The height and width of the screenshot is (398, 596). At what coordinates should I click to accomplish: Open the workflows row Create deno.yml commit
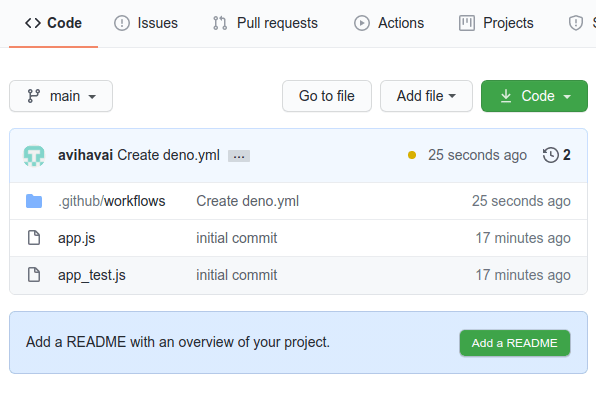click(x=247, y=201)
